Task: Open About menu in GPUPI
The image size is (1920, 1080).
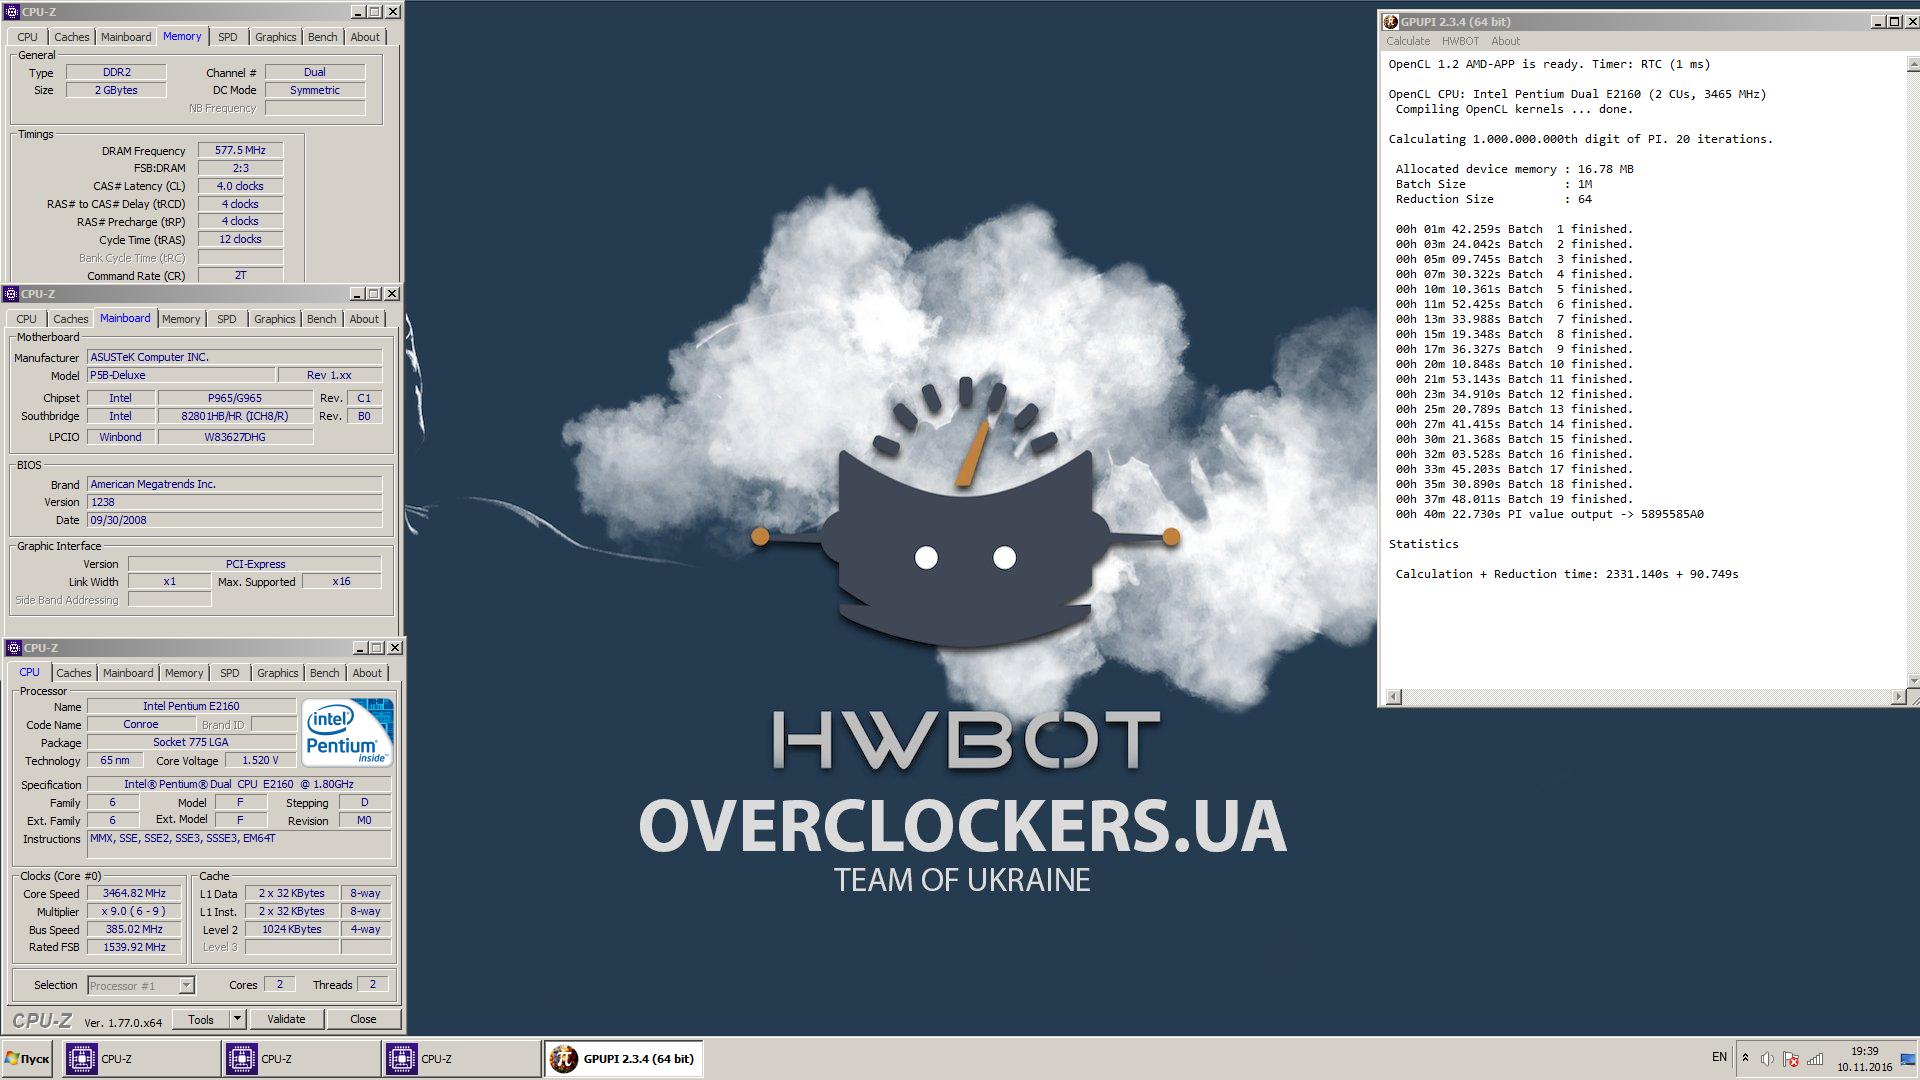Action: click(x=1505, y=41)
